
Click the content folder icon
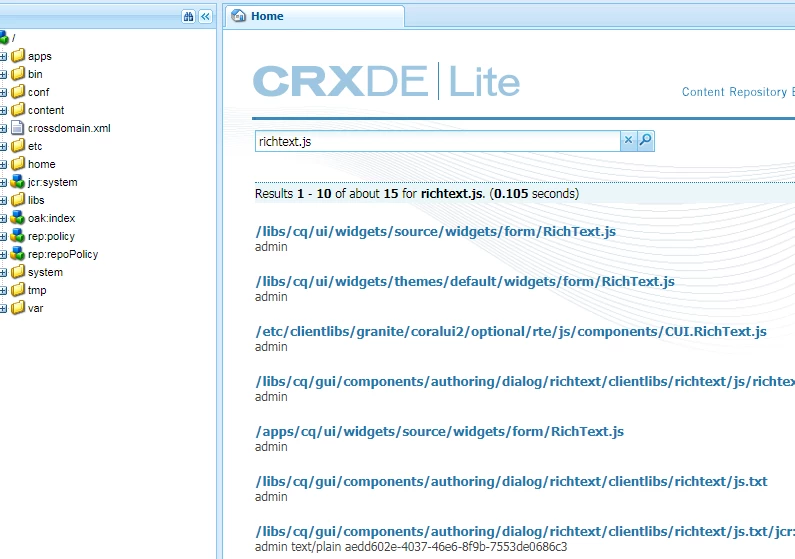pyautogui.click(x=18, y=109)
